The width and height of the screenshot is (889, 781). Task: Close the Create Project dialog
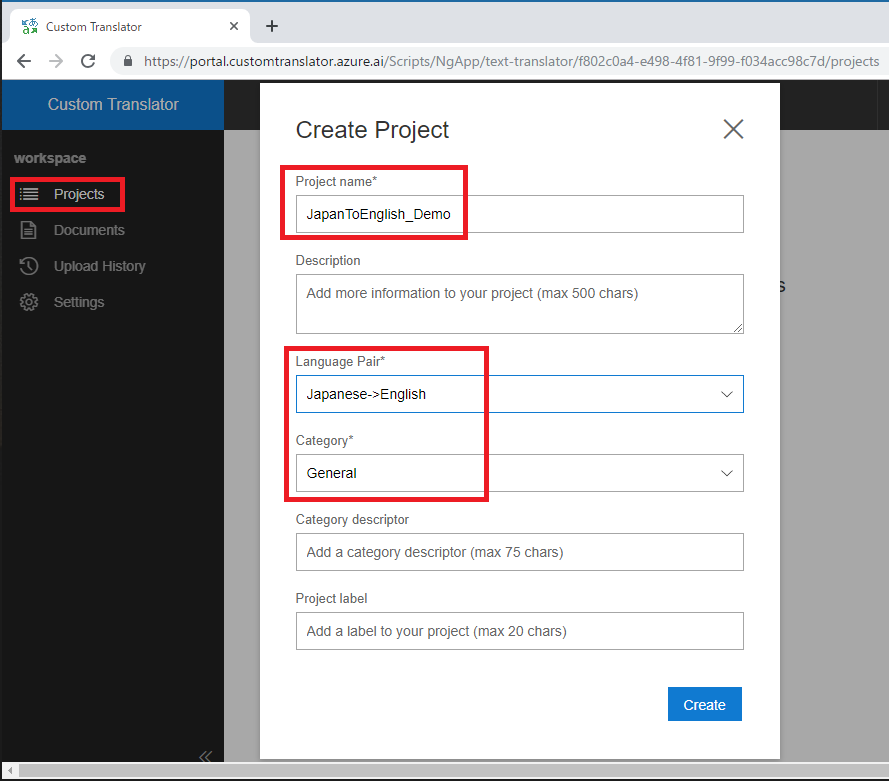(733, 129)
